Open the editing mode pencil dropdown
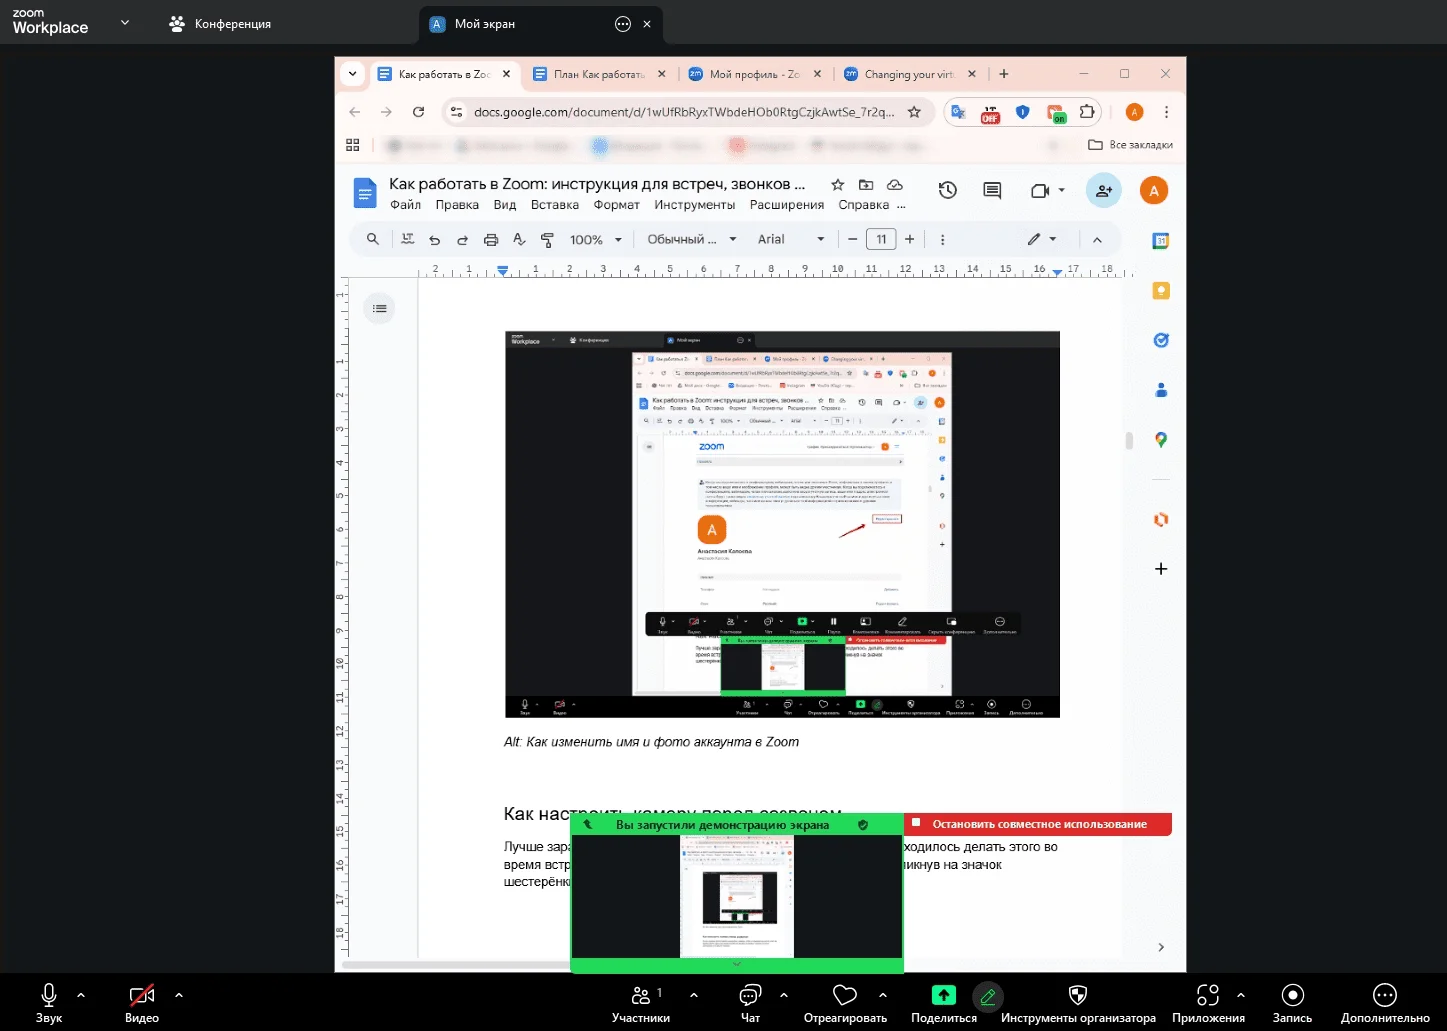1447x1031 pixels. (x=1042, y=240)
